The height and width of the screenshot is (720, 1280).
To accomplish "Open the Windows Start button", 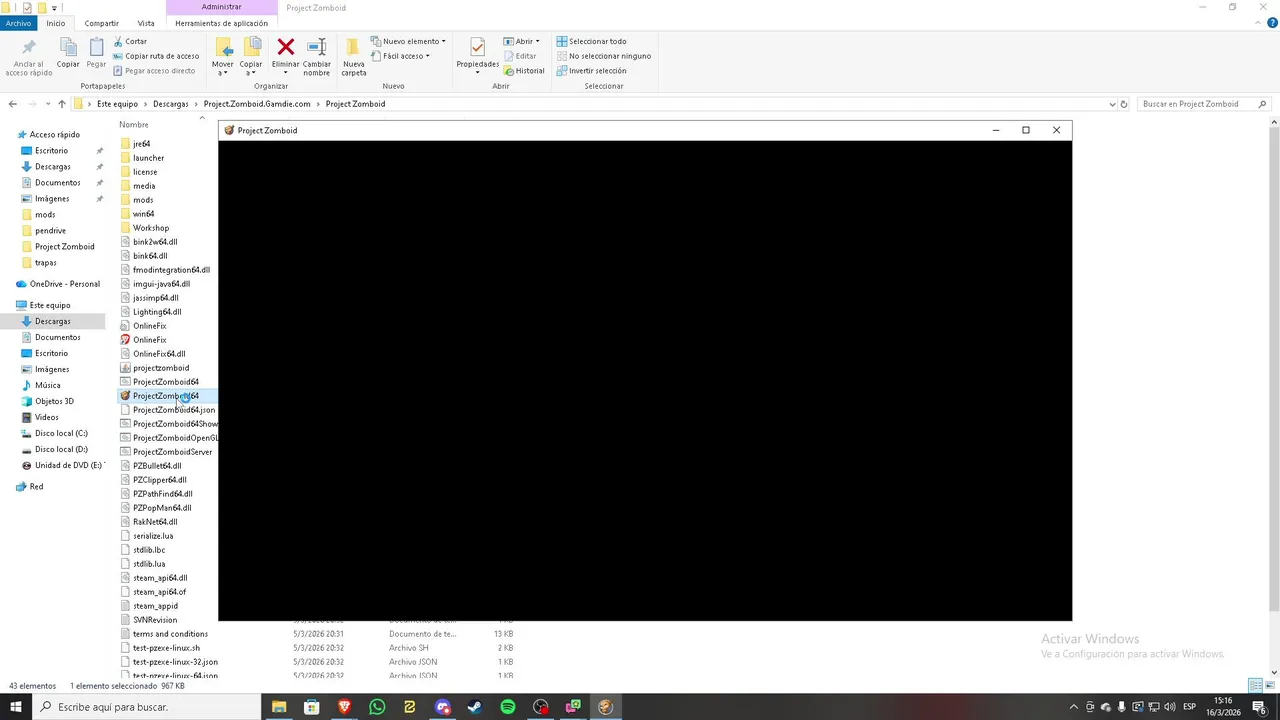I will pos(16,707).
